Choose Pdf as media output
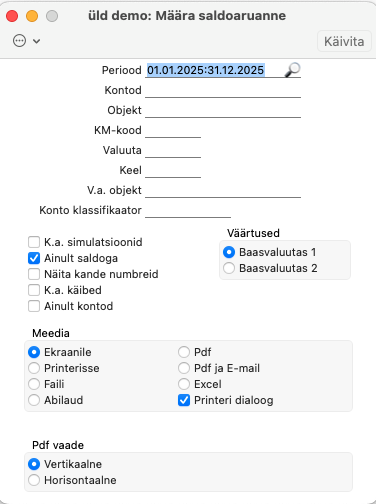This screenshot has width=376, height=504. 184,352
